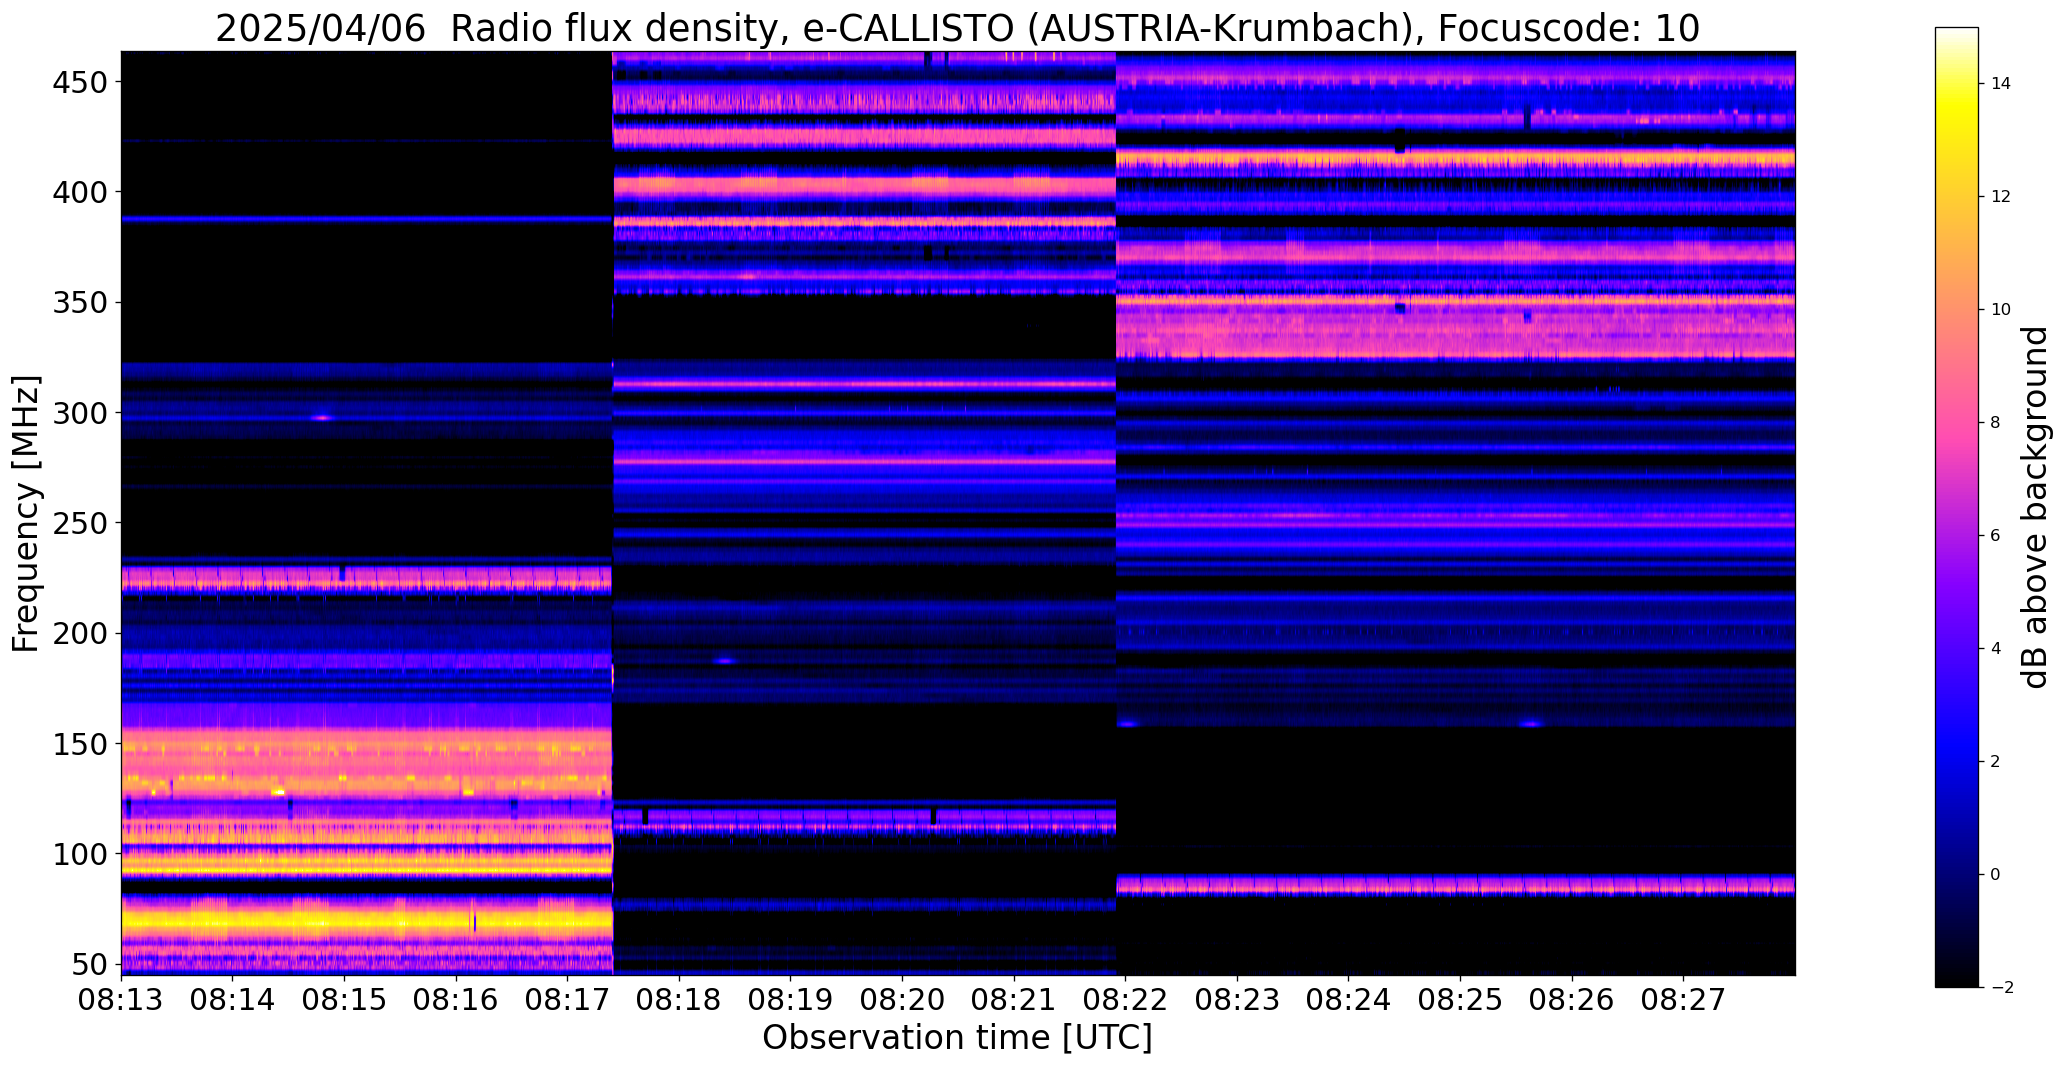Viewport: 2066px width, 1067px height.
Task: Click the 100 frequency tick label
Action: click(x=79, y=854)
